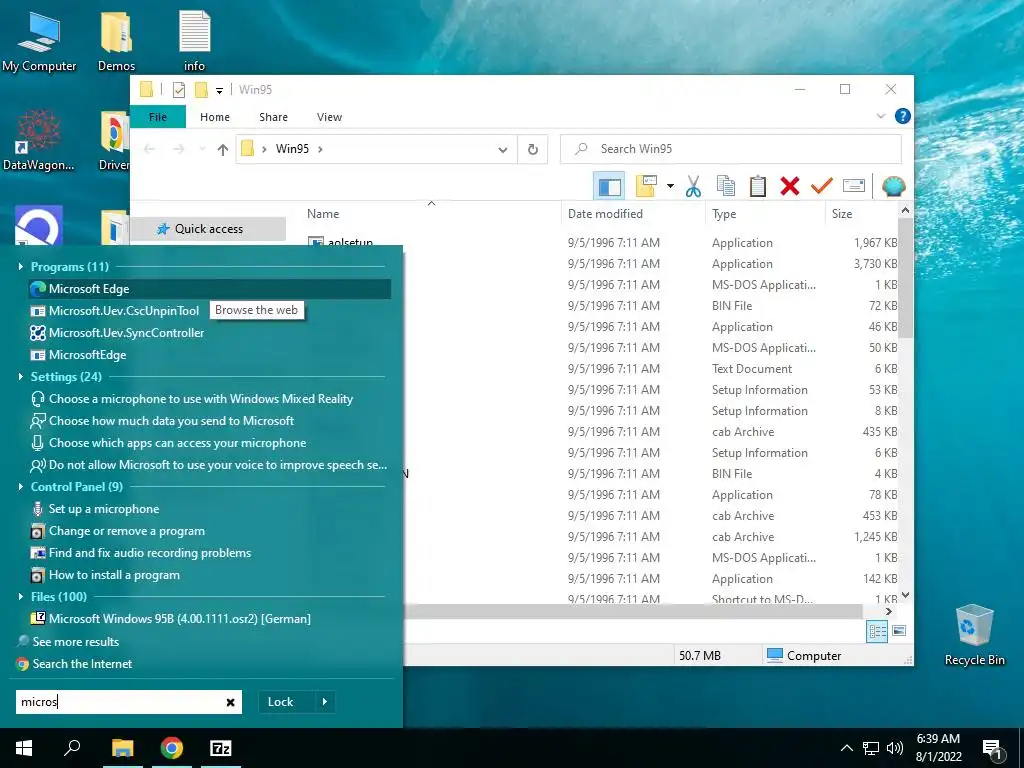Open the Windows 95B German file result

(x=171, y=618)
